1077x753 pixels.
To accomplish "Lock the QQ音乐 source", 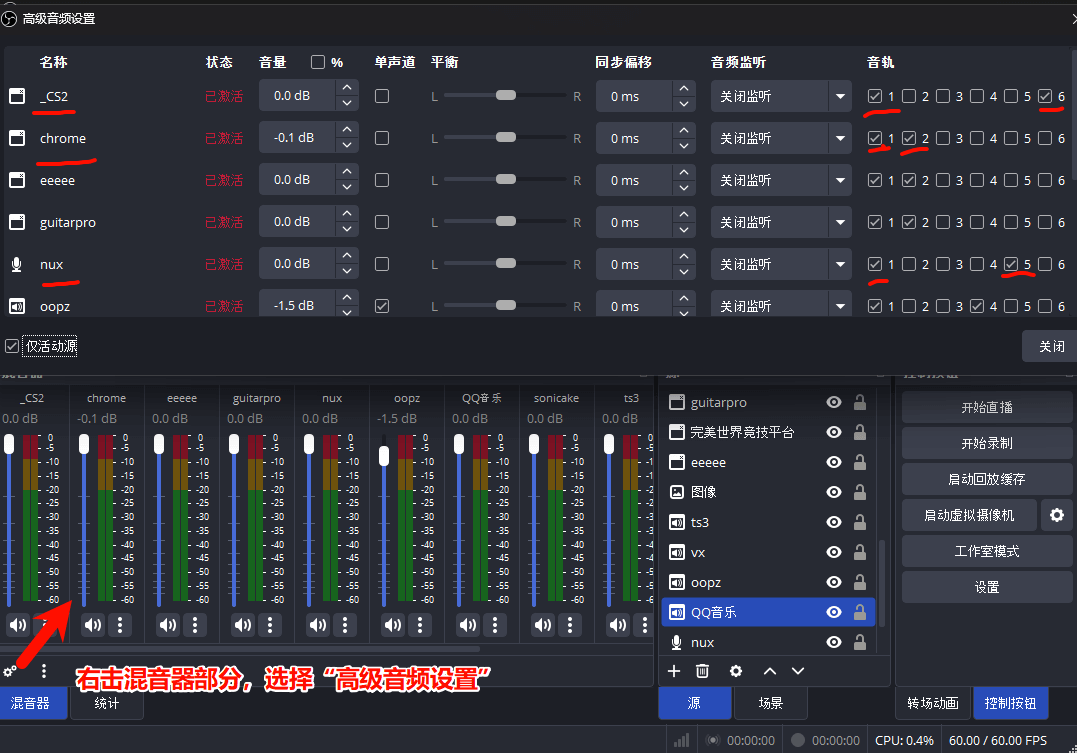I will tap(859, 612).
